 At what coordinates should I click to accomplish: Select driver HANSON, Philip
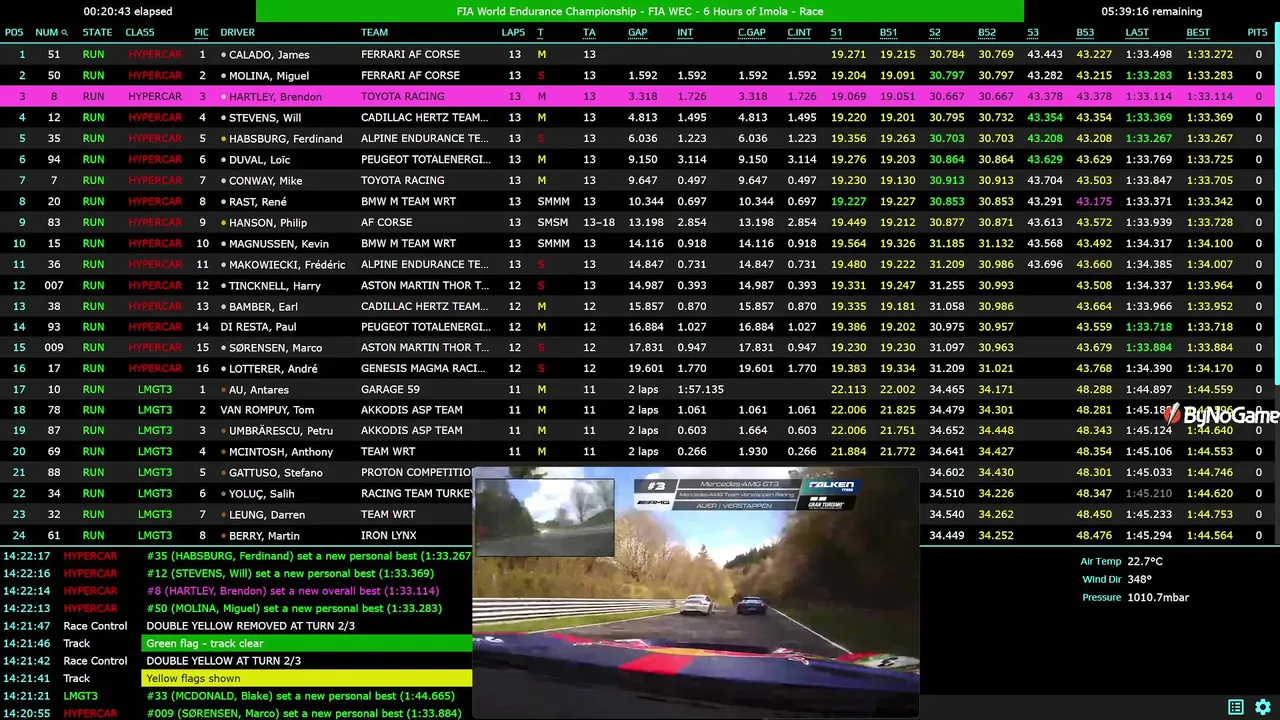tap(268, 223)
